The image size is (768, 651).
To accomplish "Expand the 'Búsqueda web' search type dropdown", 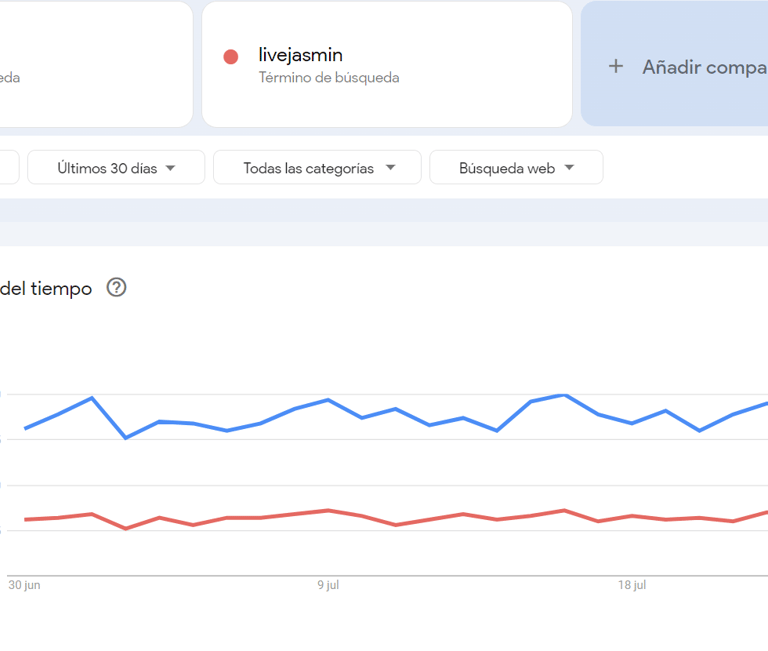I will (516, 168).
